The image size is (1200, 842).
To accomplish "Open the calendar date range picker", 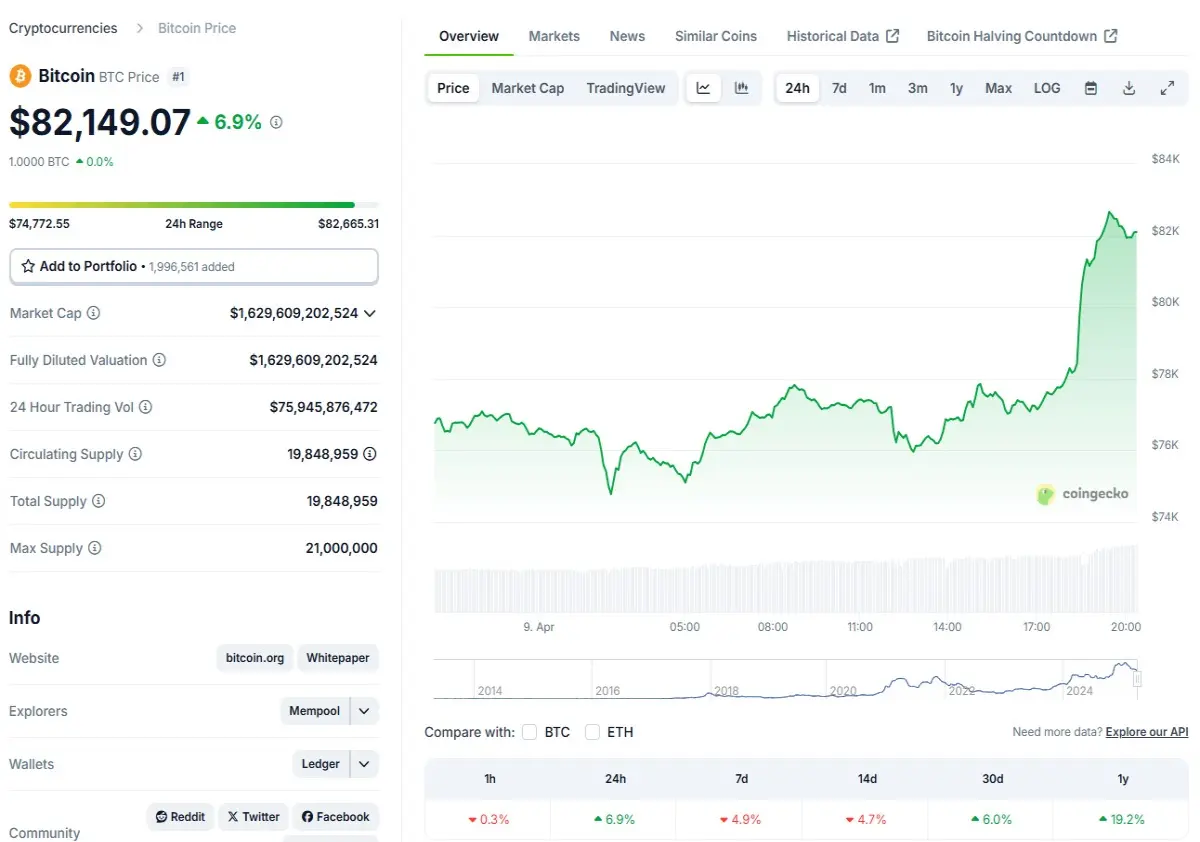I will [1091, 88].
